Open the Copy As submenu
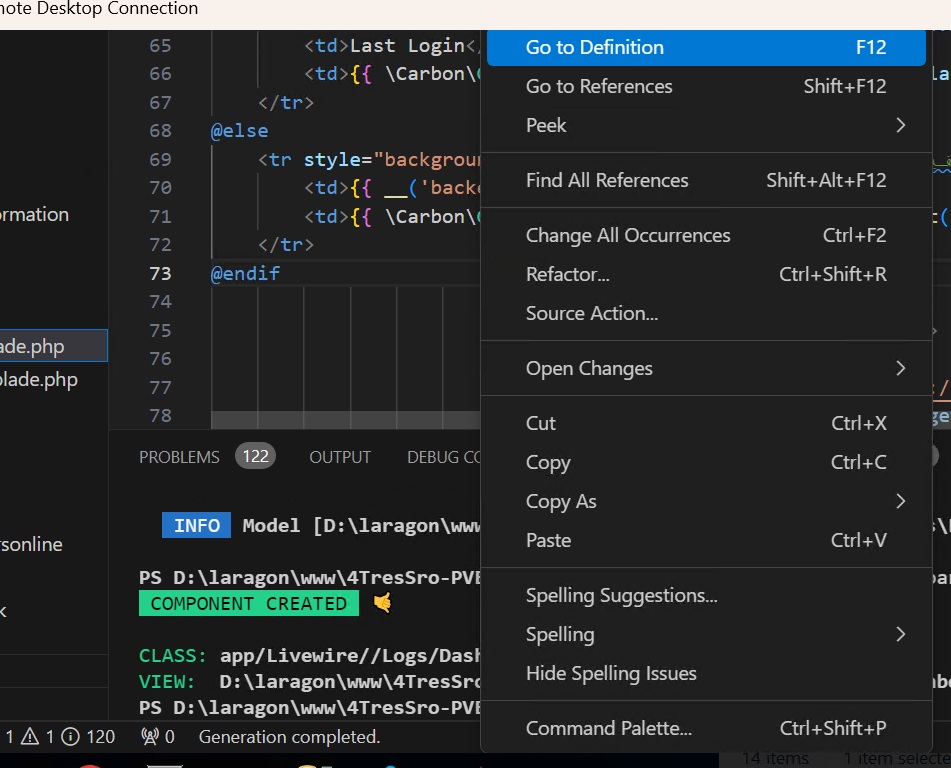 pyautogui.click(x=705, y=501)
